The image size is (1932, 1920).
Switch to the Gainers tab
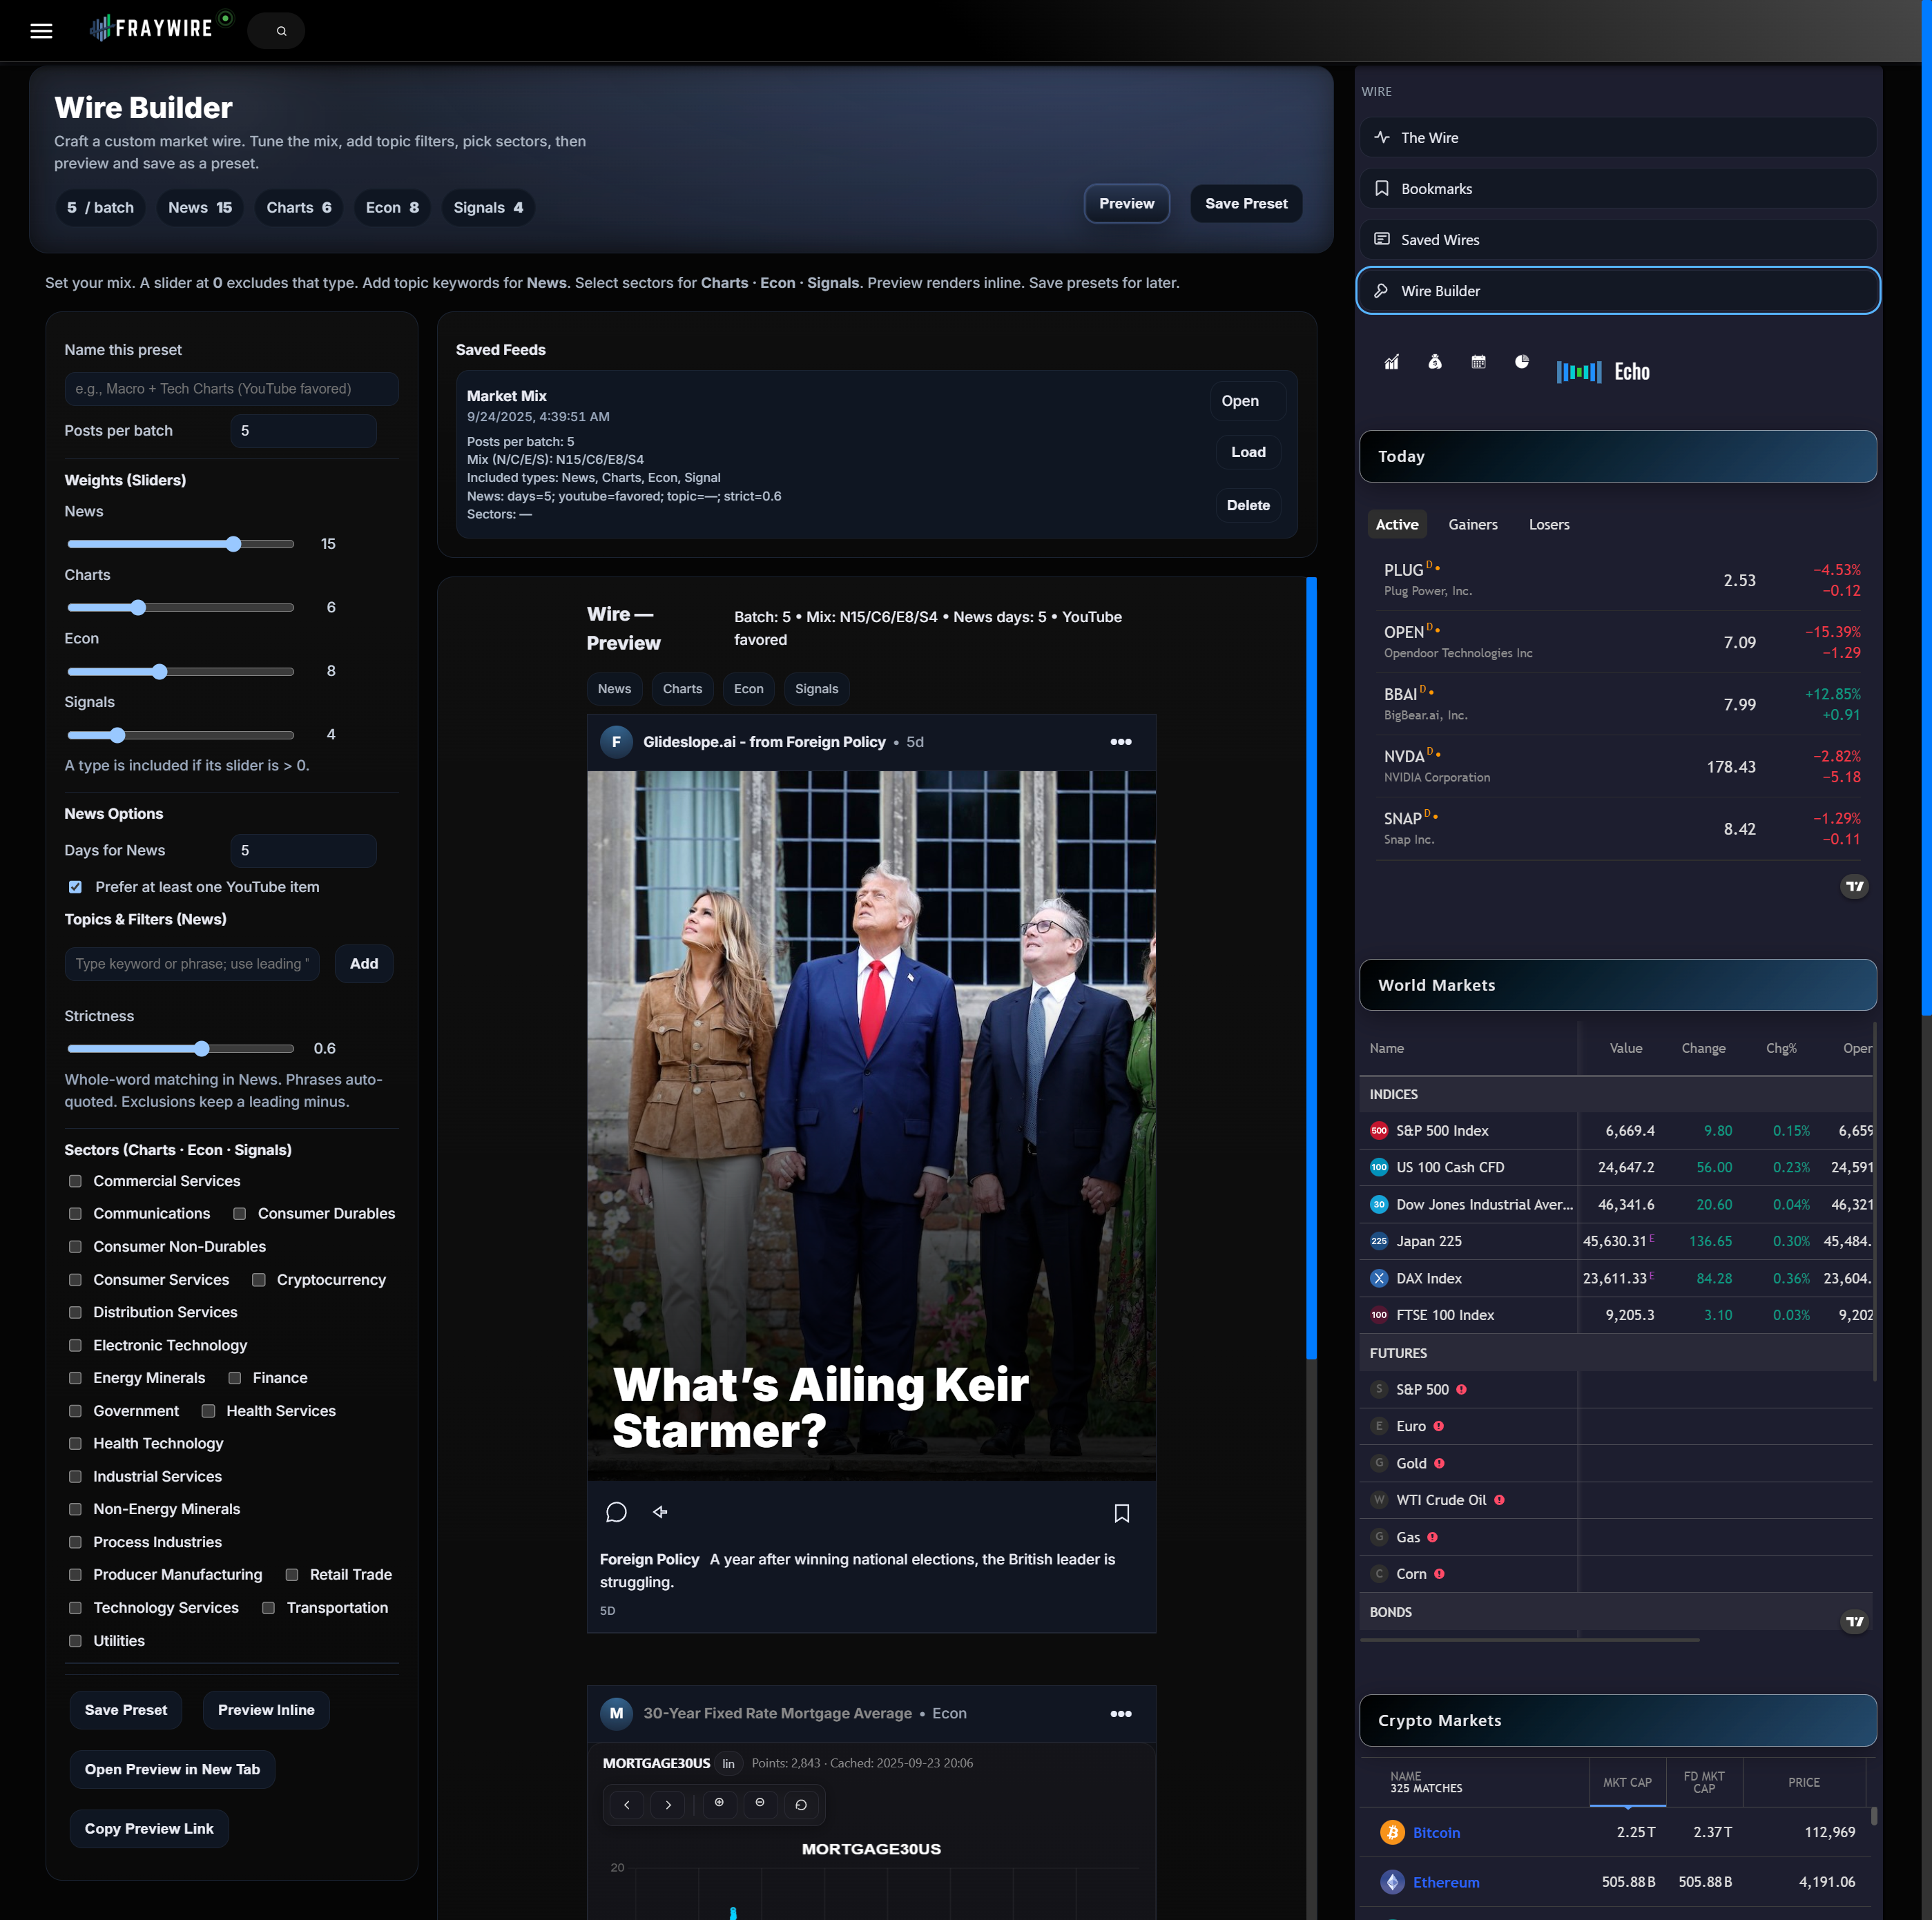[x=1472, y=525]
